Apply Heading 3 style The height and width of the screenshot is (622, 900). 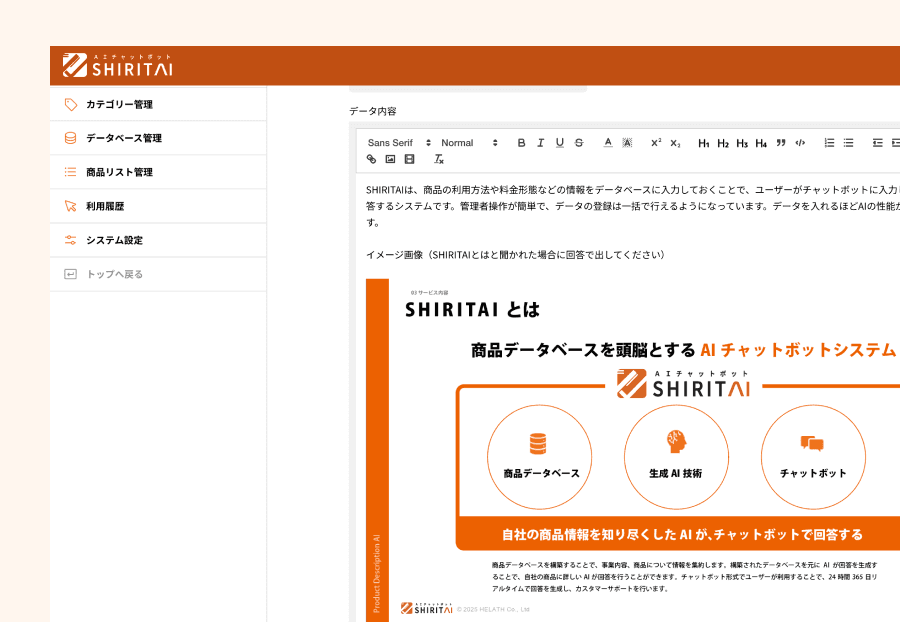pyautogui.click(x=742, y=143)
